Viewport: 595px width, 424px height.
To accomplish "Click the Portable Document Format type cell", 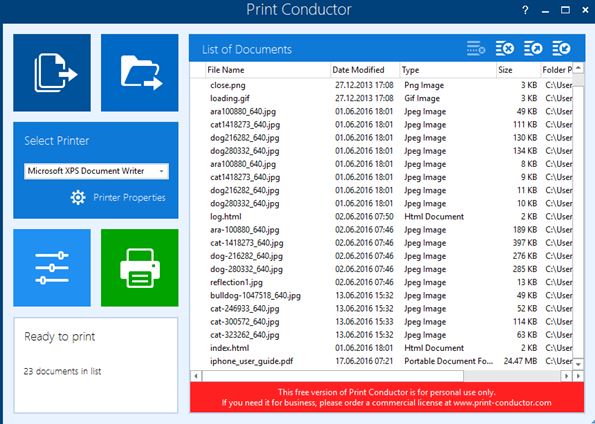I will (x=449, y=361).
